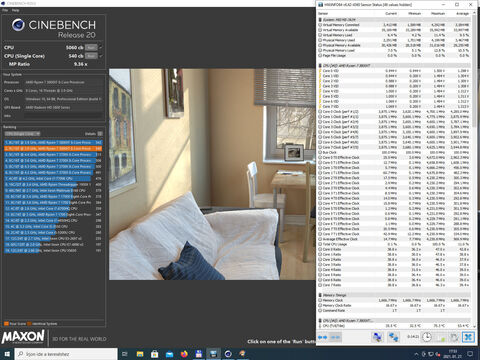Screen dimensions: 480x360
Task: Toggle the CPU test checkbox
Action: (101, 47)
